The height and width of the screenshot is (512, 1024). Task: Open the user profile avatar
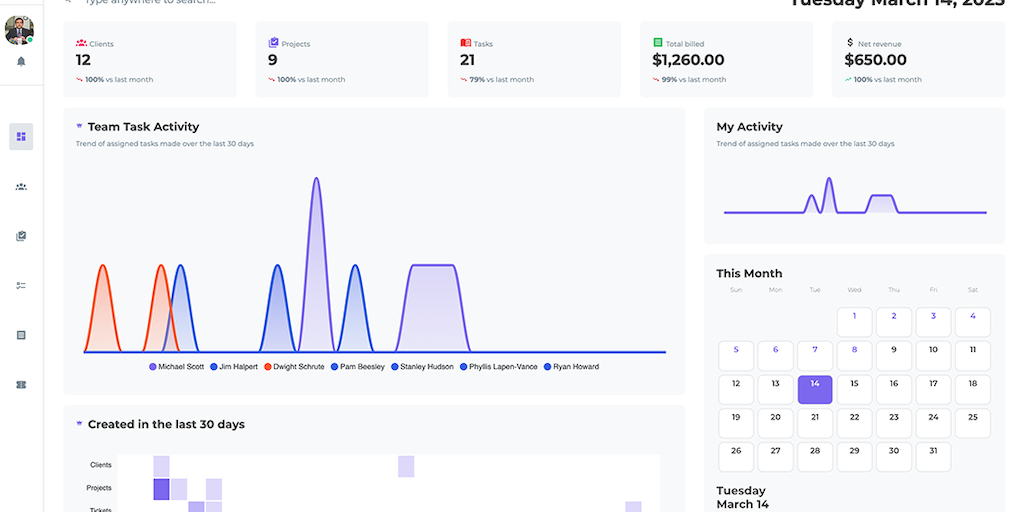(x=19, y=29)
